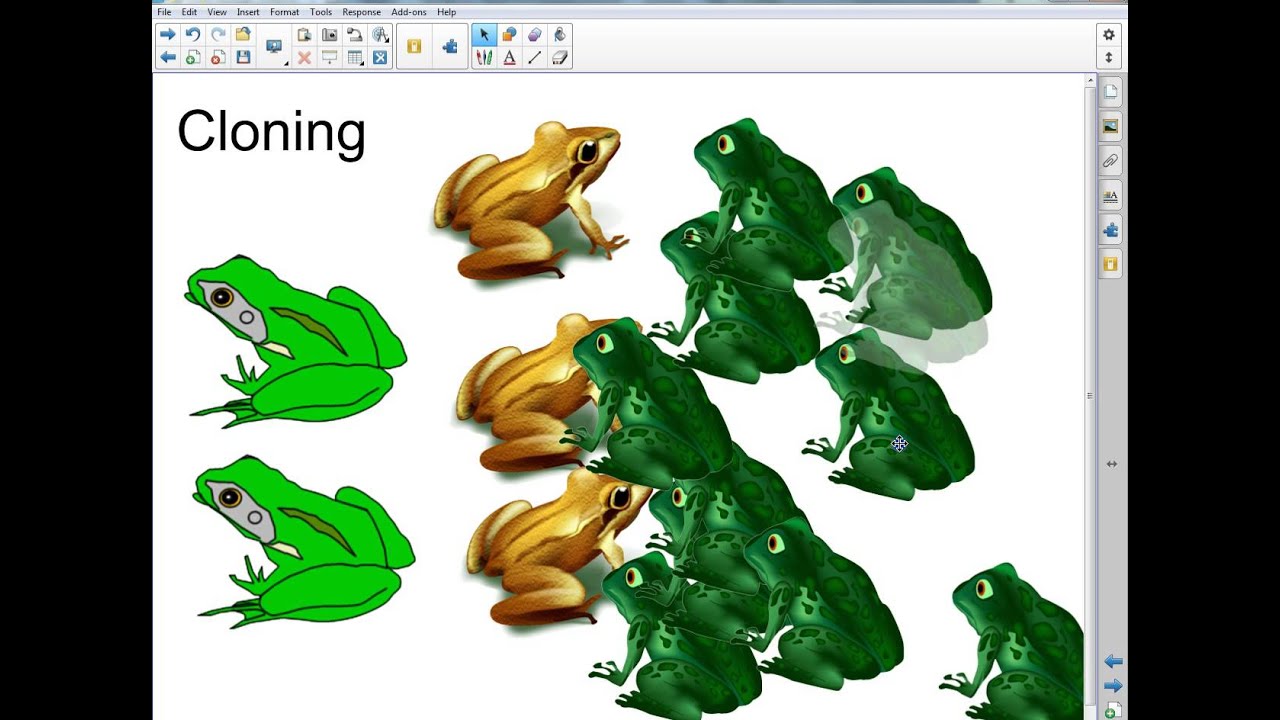Click the Add Page icon
The width and height of the screenshot is (1280, 720).
pyautogui.click(x=193, y=58)
